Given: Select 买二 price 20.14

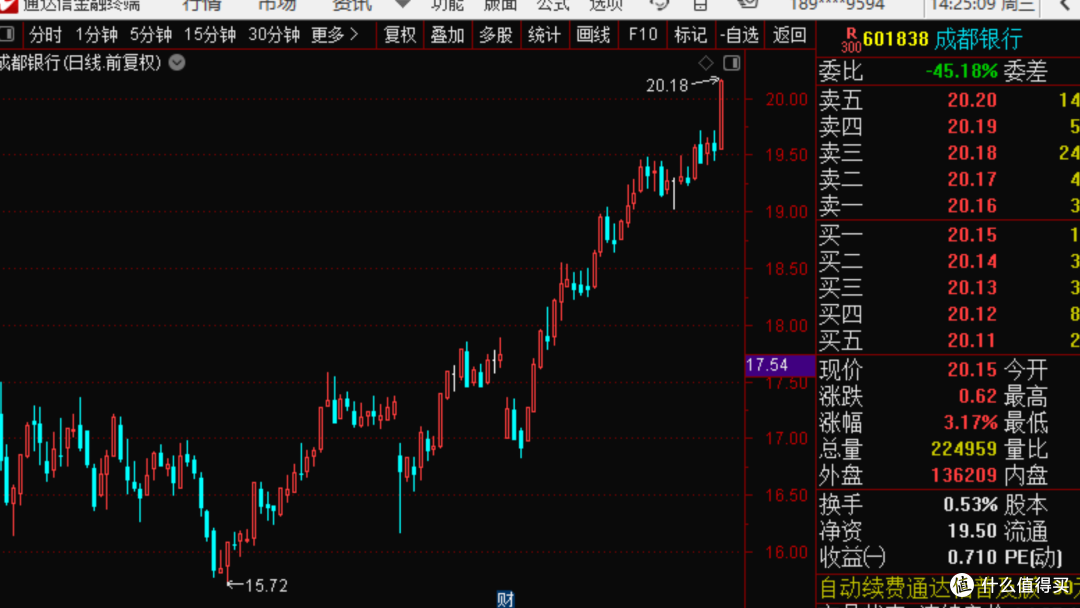Looking at the screenshot, I should (x=972, y=262).
